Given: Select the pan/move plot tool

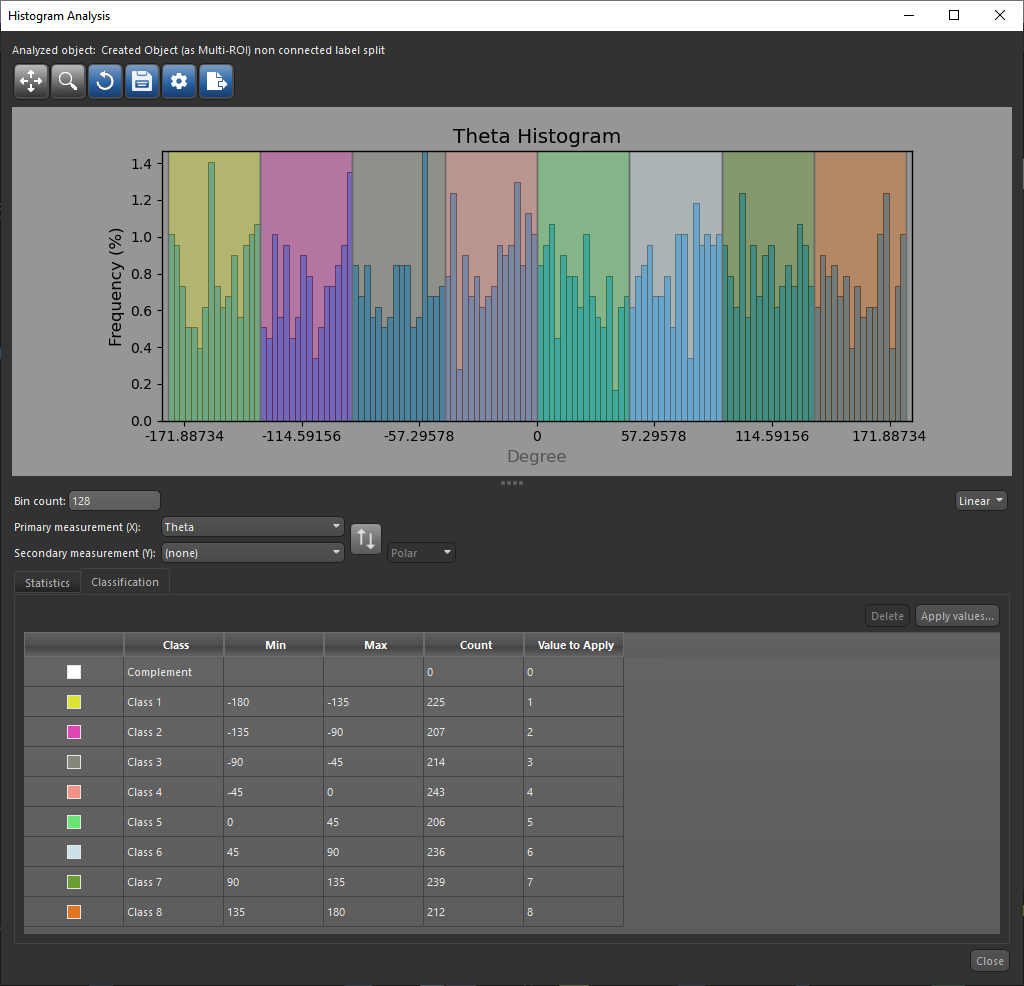Looking at the screenshot, I should pos(31,82).
